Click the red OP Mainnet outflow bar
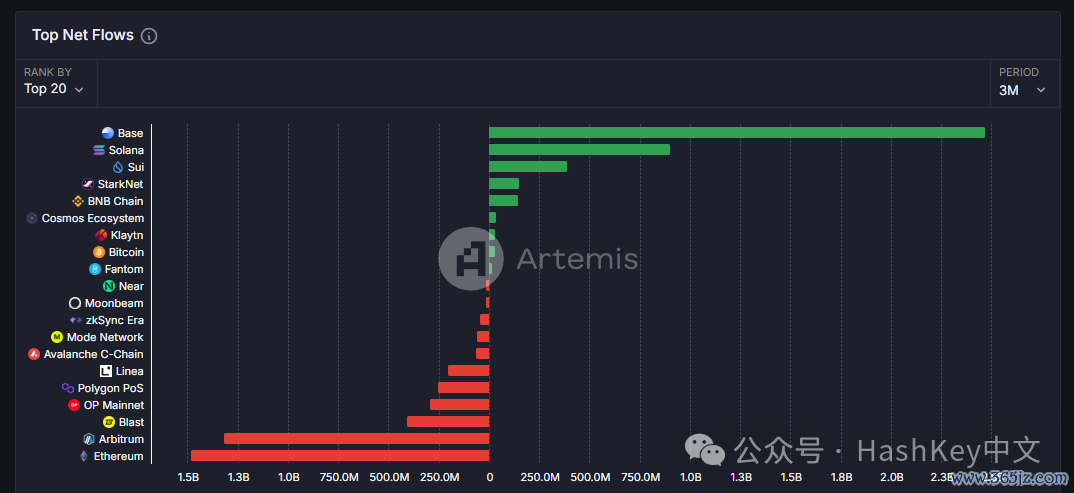 pos(460,405)
